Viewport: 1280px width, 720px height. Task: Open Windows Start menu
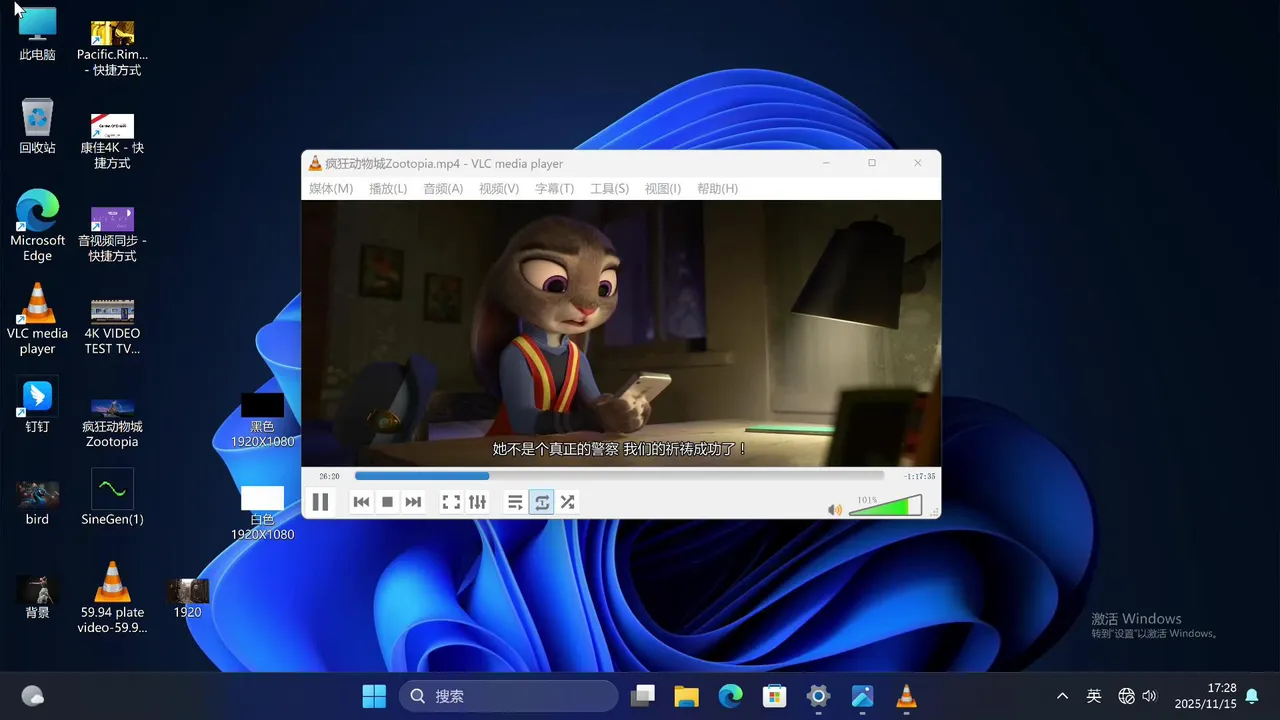374,696
